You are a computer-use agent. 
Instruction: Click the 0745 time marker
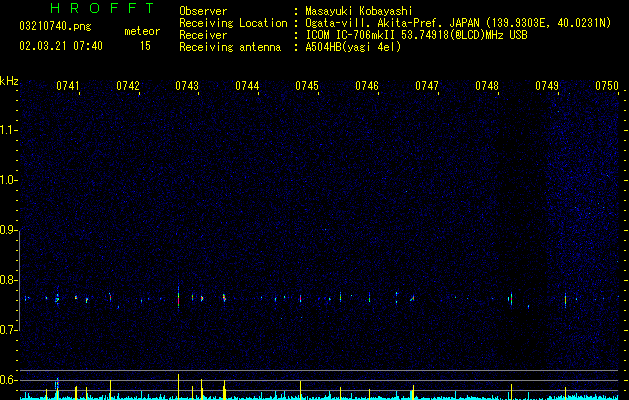(x=307, y=86)
